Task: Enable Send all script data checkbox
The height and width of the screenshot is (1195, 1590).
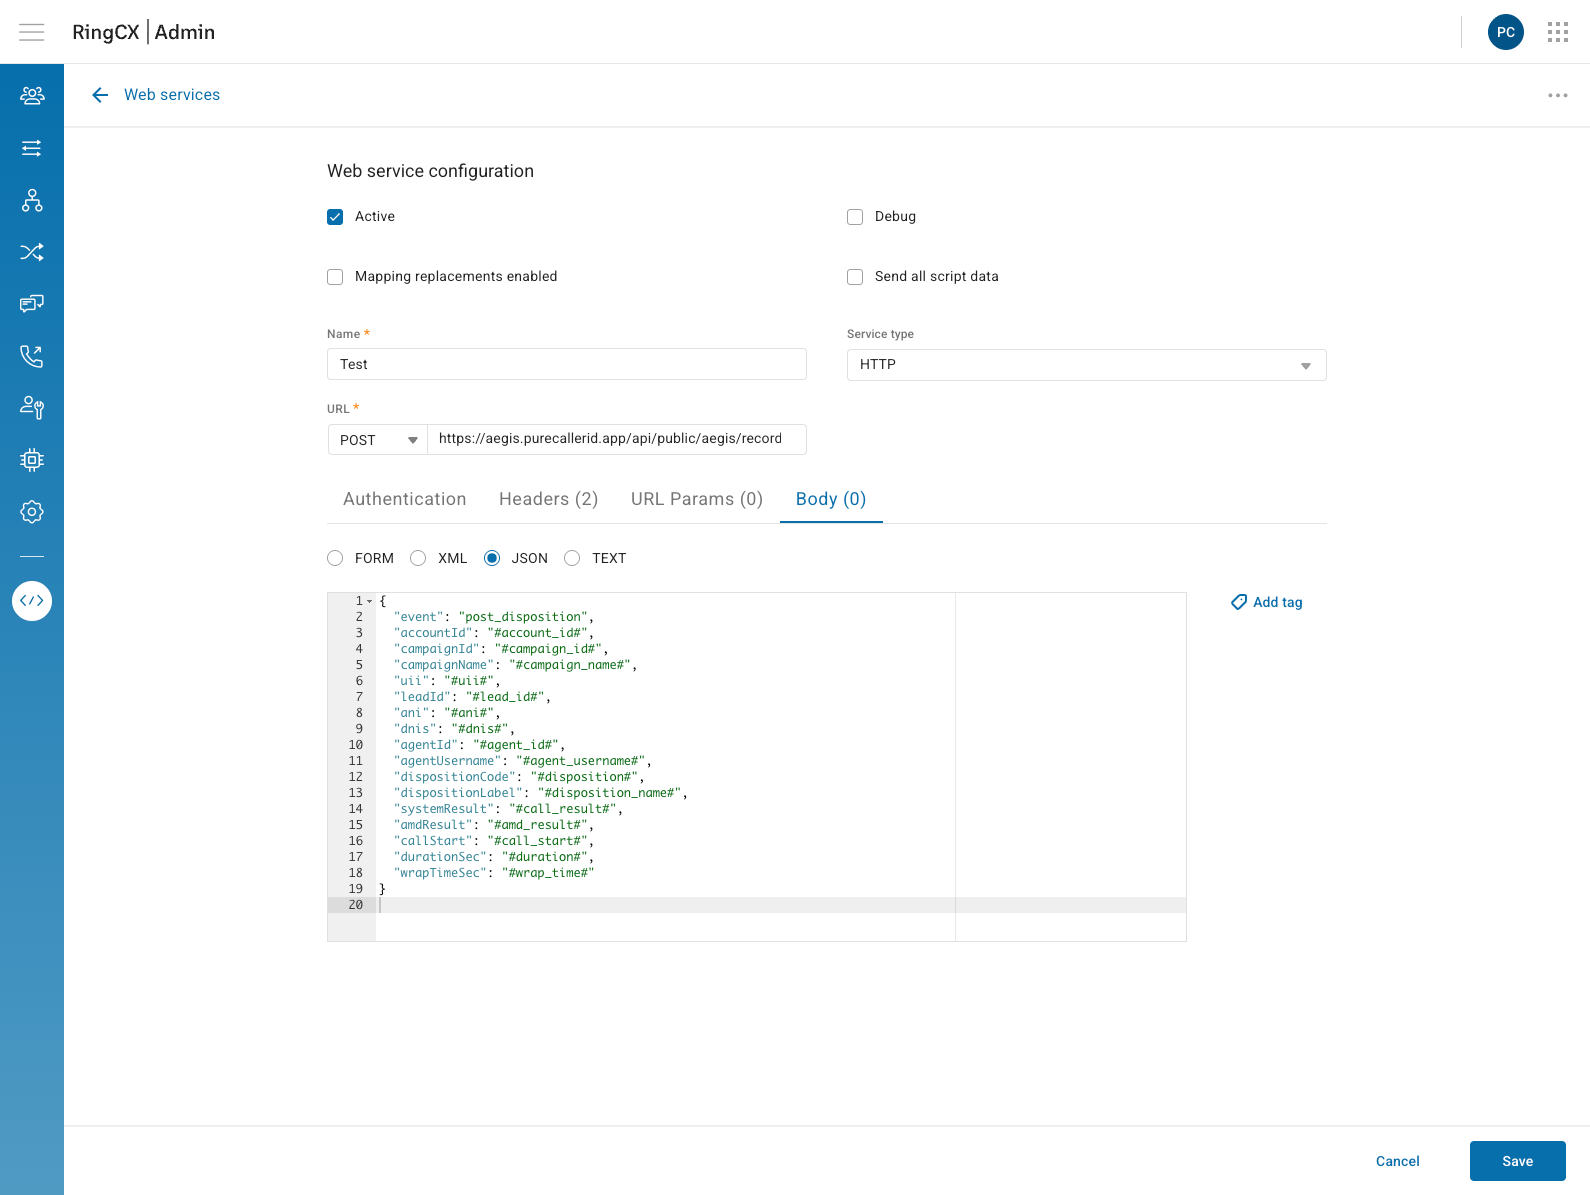Action: click(x=855, y=277)
